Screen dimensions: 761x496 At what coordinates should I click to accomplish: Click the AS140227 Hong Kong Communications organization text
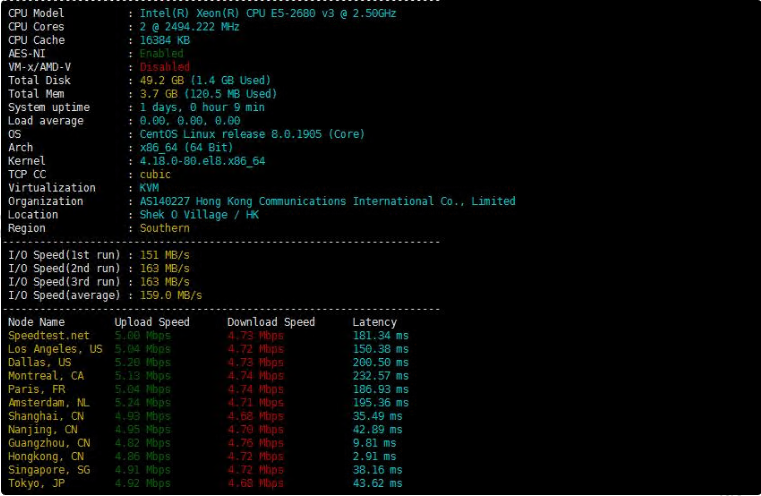327,201
